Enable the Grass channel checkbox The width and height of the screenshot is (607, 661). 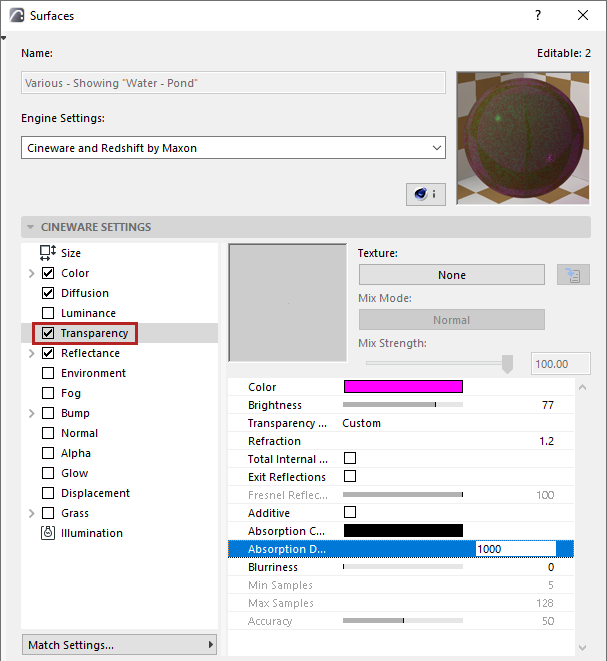point(48,513)
